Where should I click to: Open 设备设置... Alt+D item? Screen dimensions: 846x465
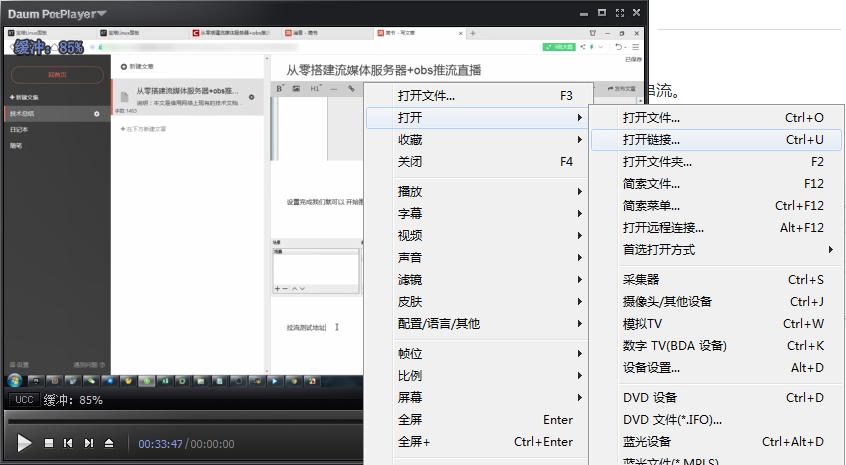tap(716, 368)
